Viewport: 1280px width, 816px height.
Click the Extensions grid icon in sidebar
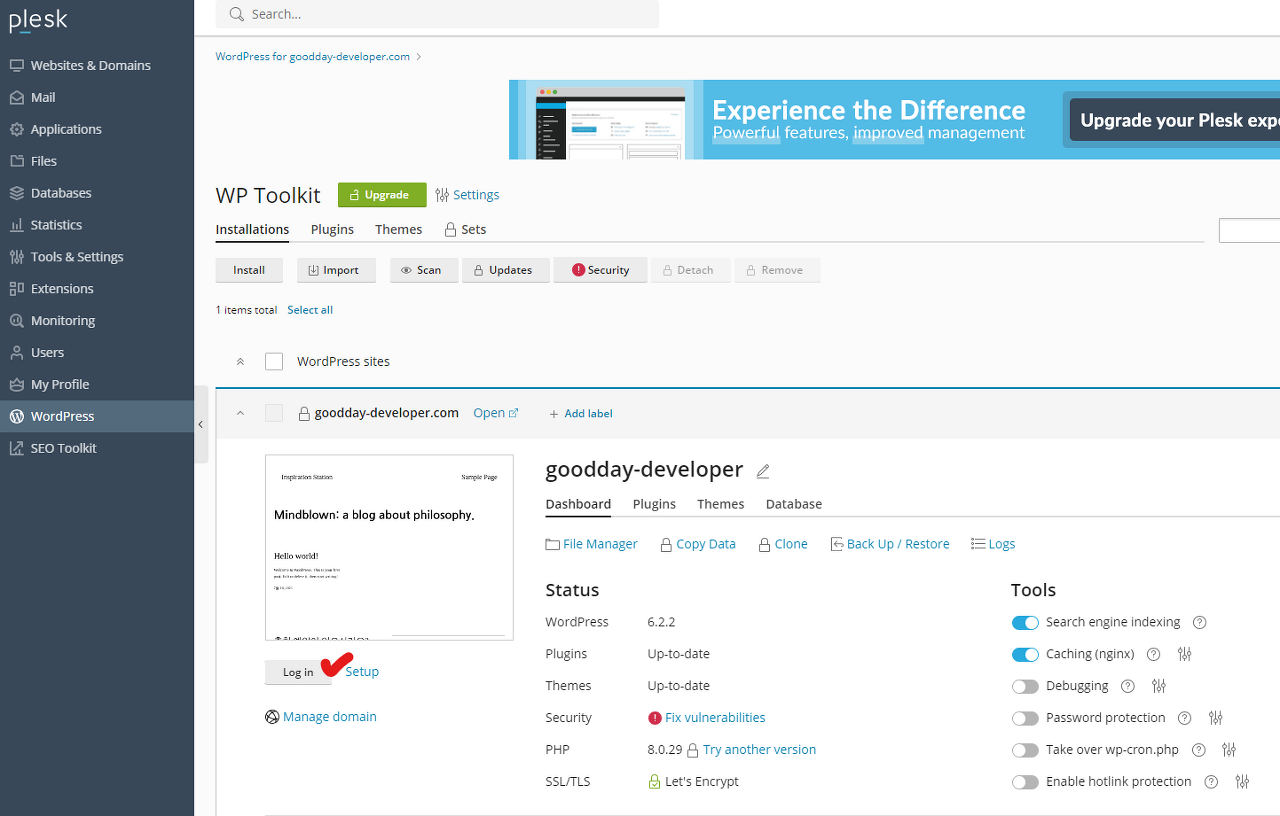coord(16,289)
